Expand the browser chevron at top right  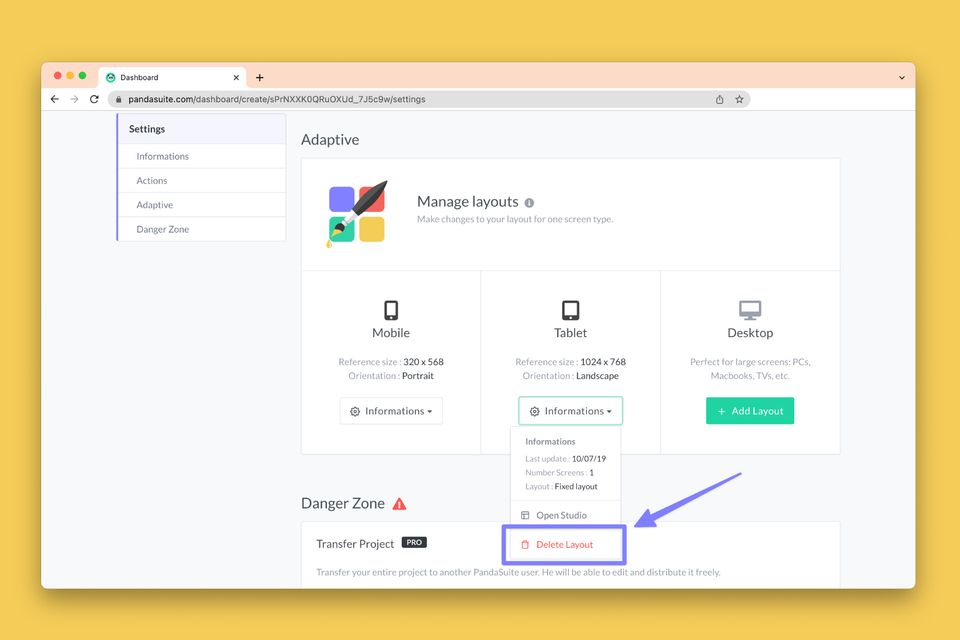901,77
